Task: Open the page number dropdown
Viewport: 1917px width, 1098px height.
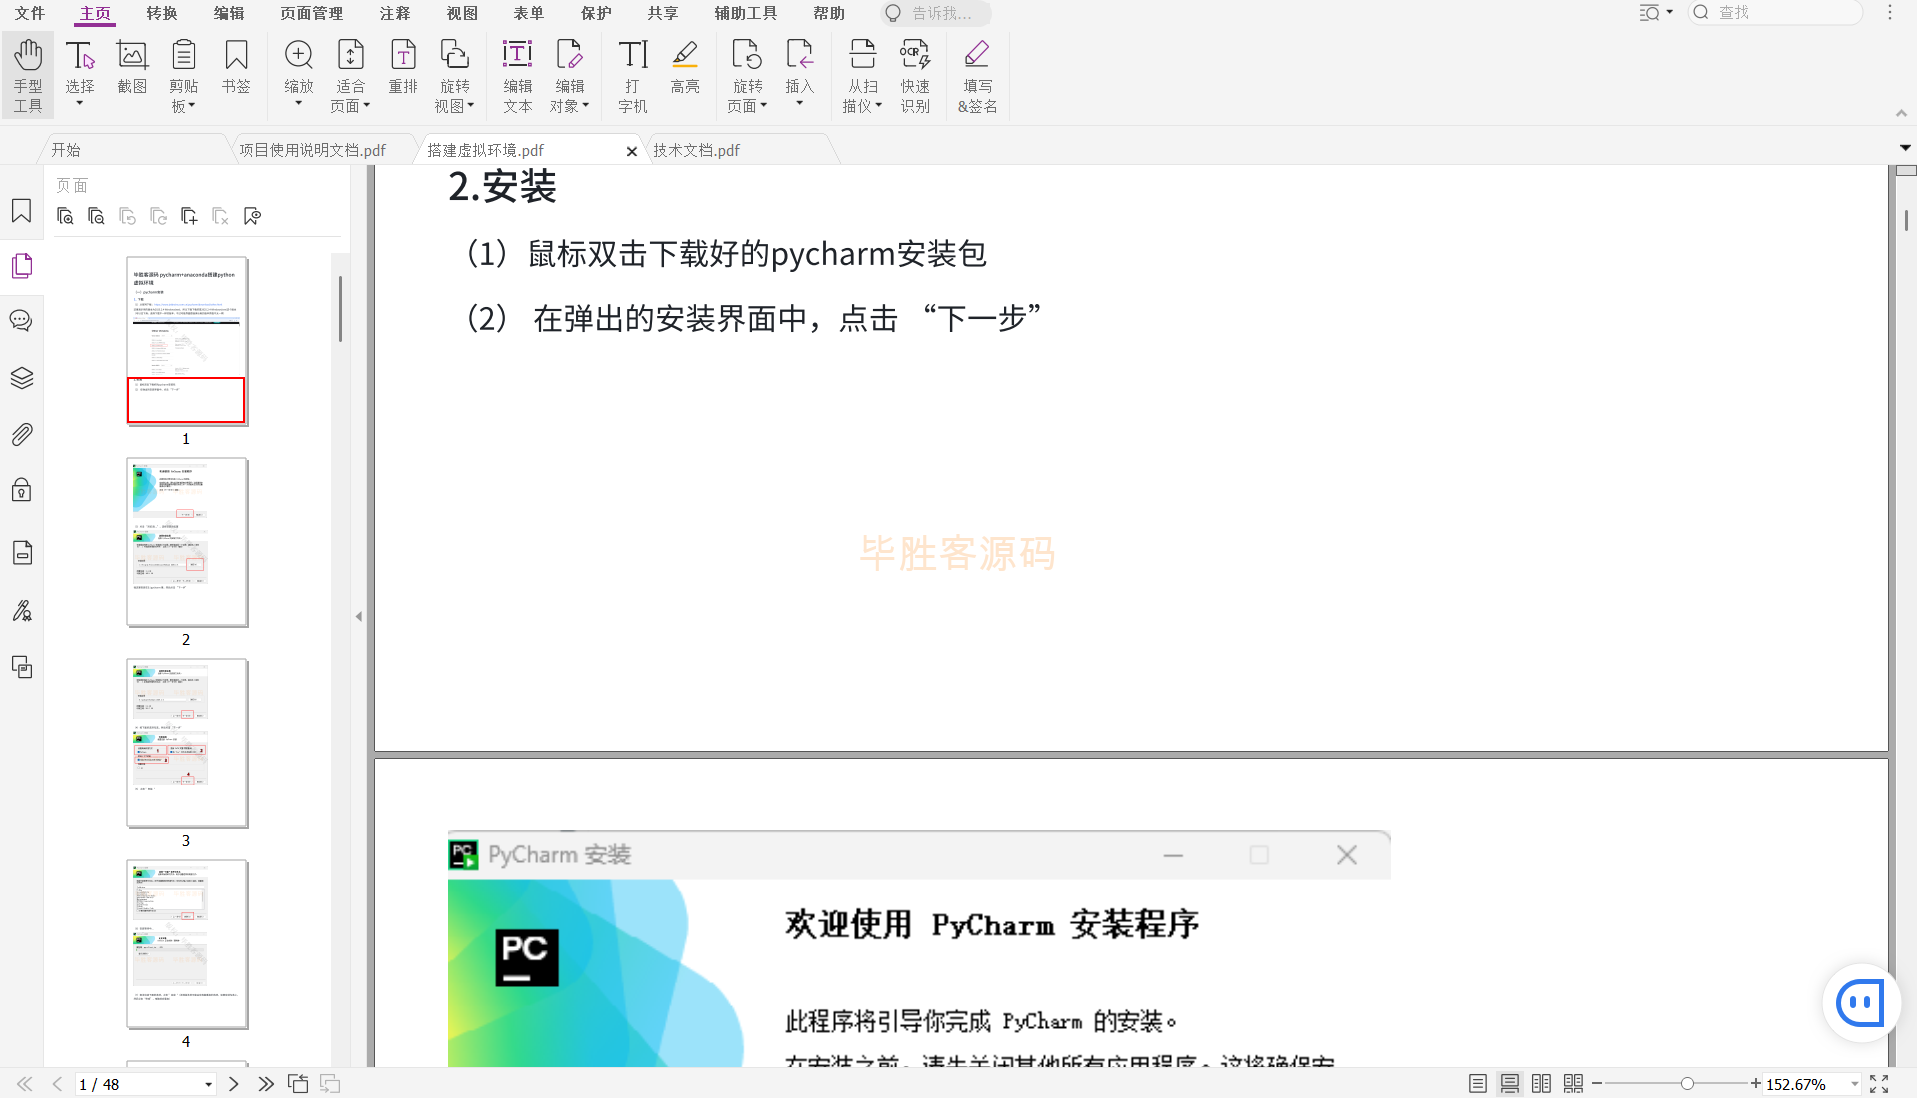Action: [208, 1085]
